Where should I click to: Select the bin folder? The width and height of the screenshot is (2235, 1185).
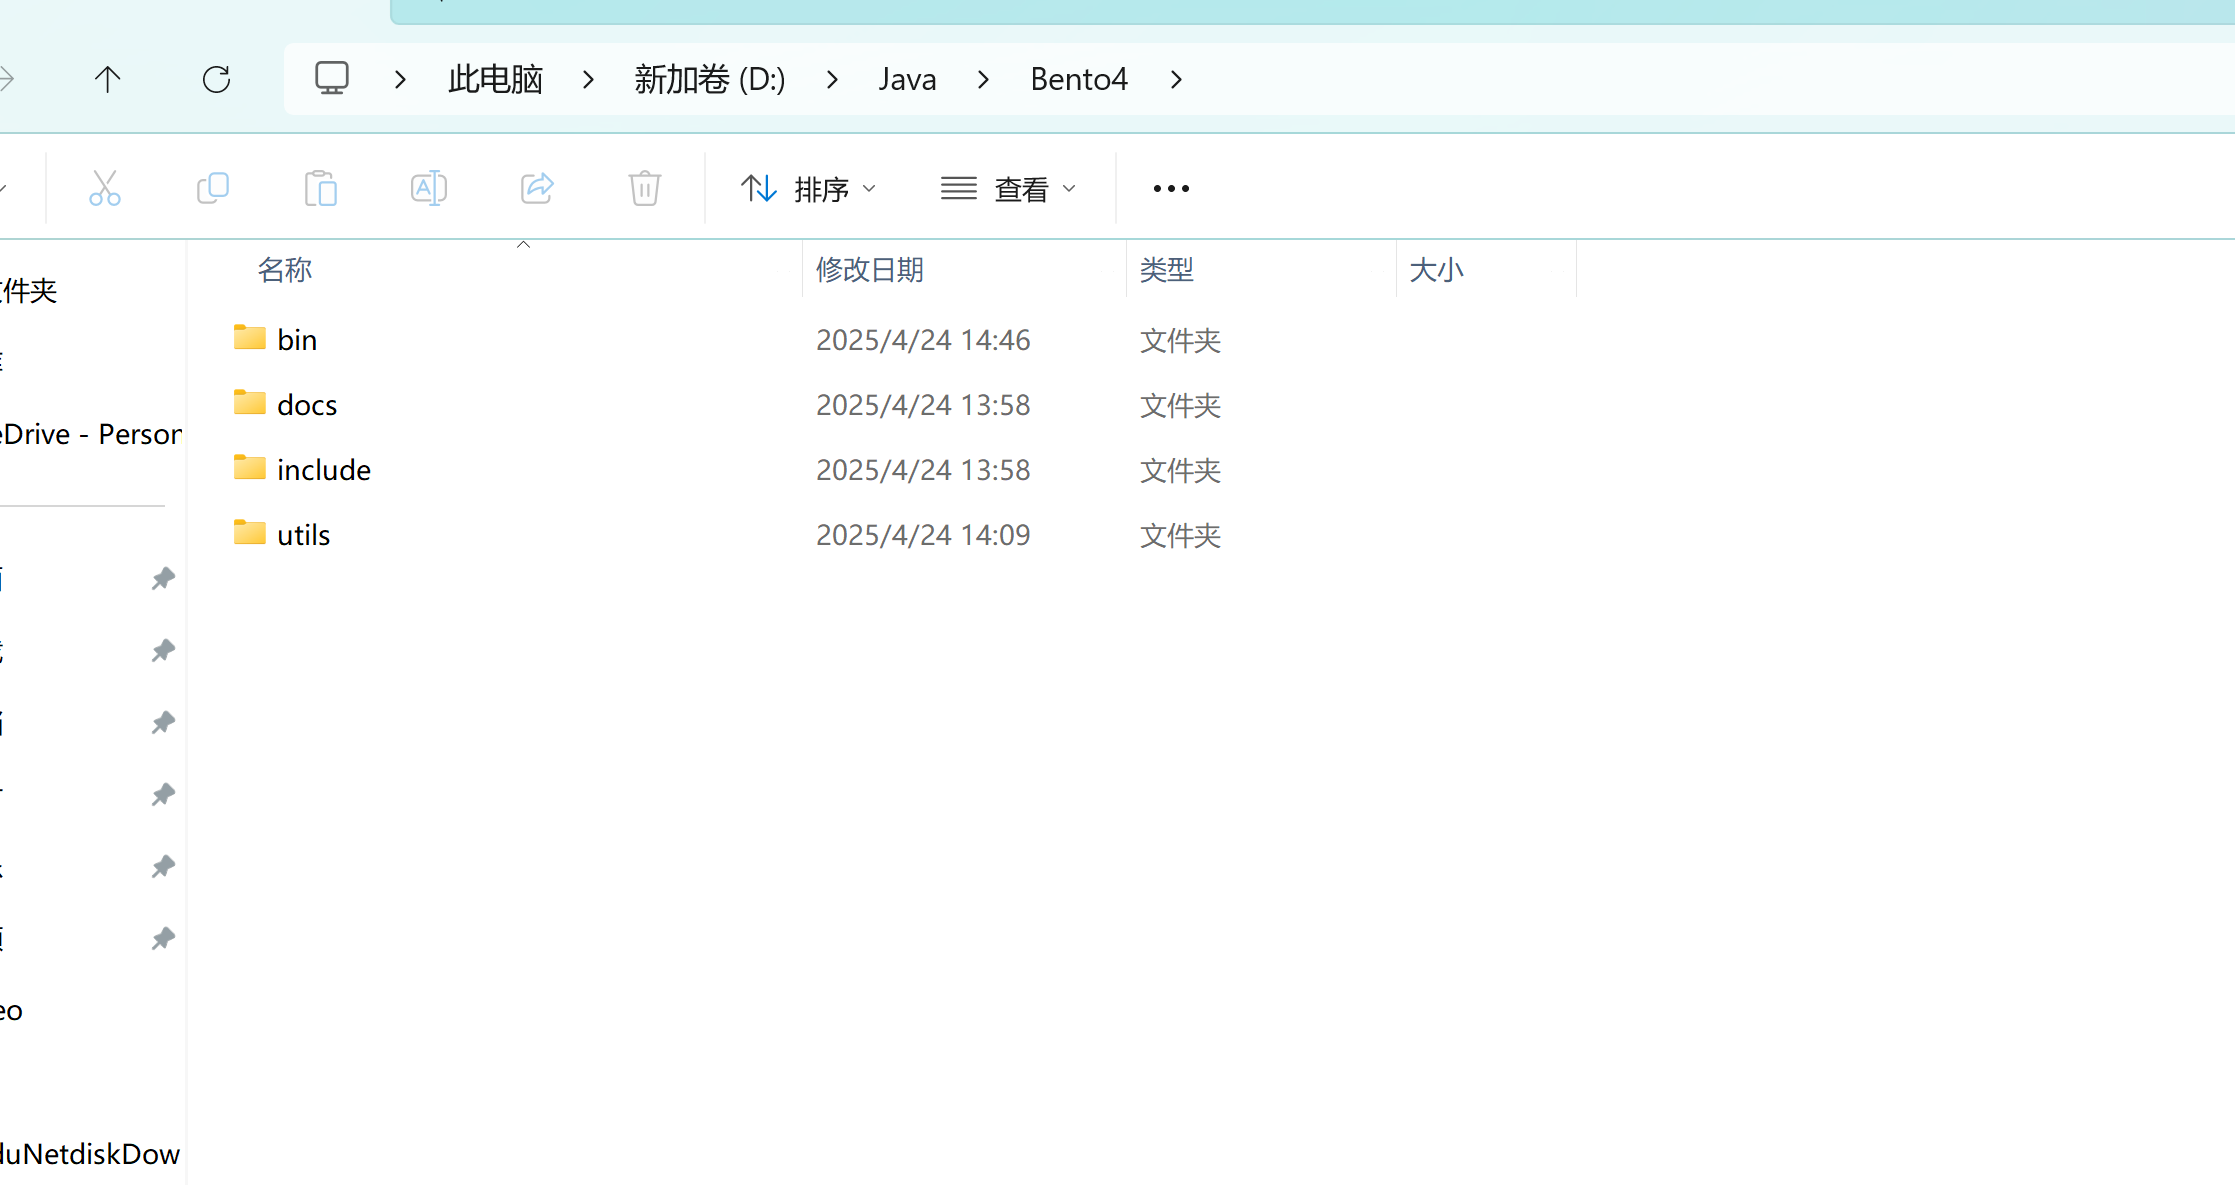point(296,340)
